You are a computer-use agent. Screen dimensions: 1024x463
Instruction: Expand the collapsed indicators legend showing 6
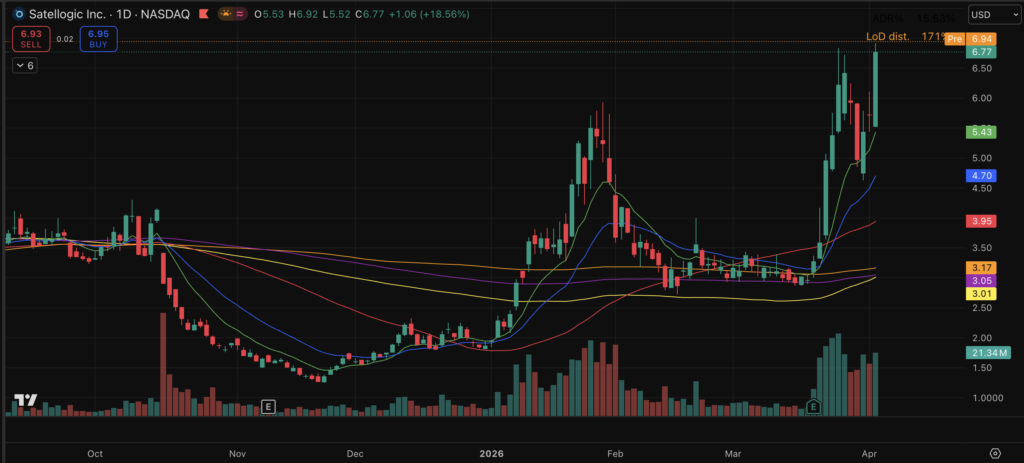25,65
